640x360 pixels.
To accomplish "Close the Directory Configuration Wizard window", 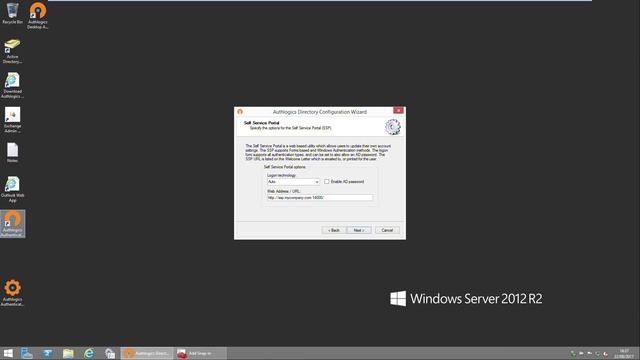I will click(x=398, y=110).
